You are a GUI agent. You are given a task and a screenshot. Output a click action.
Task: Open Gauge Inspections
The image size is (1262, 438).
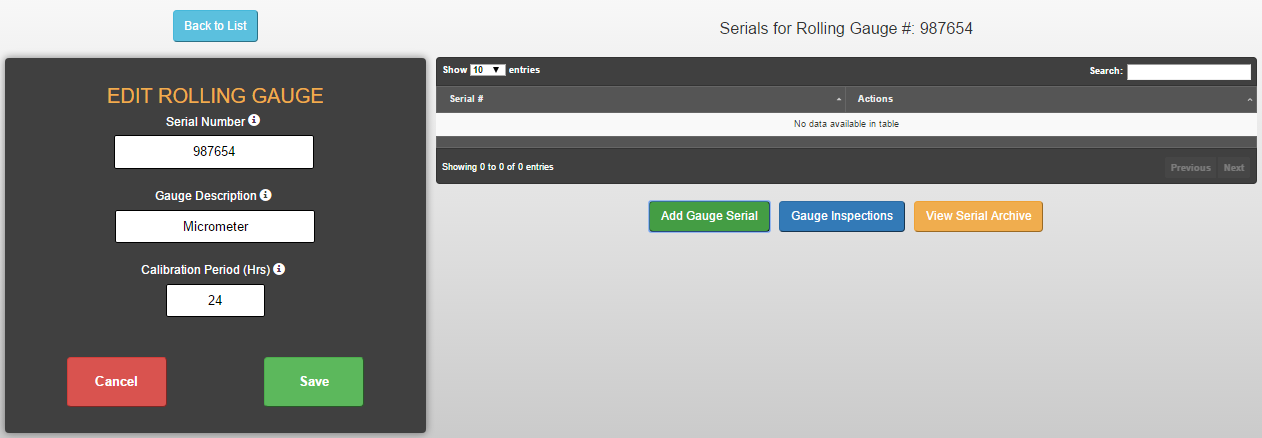(x=842, y=216)
